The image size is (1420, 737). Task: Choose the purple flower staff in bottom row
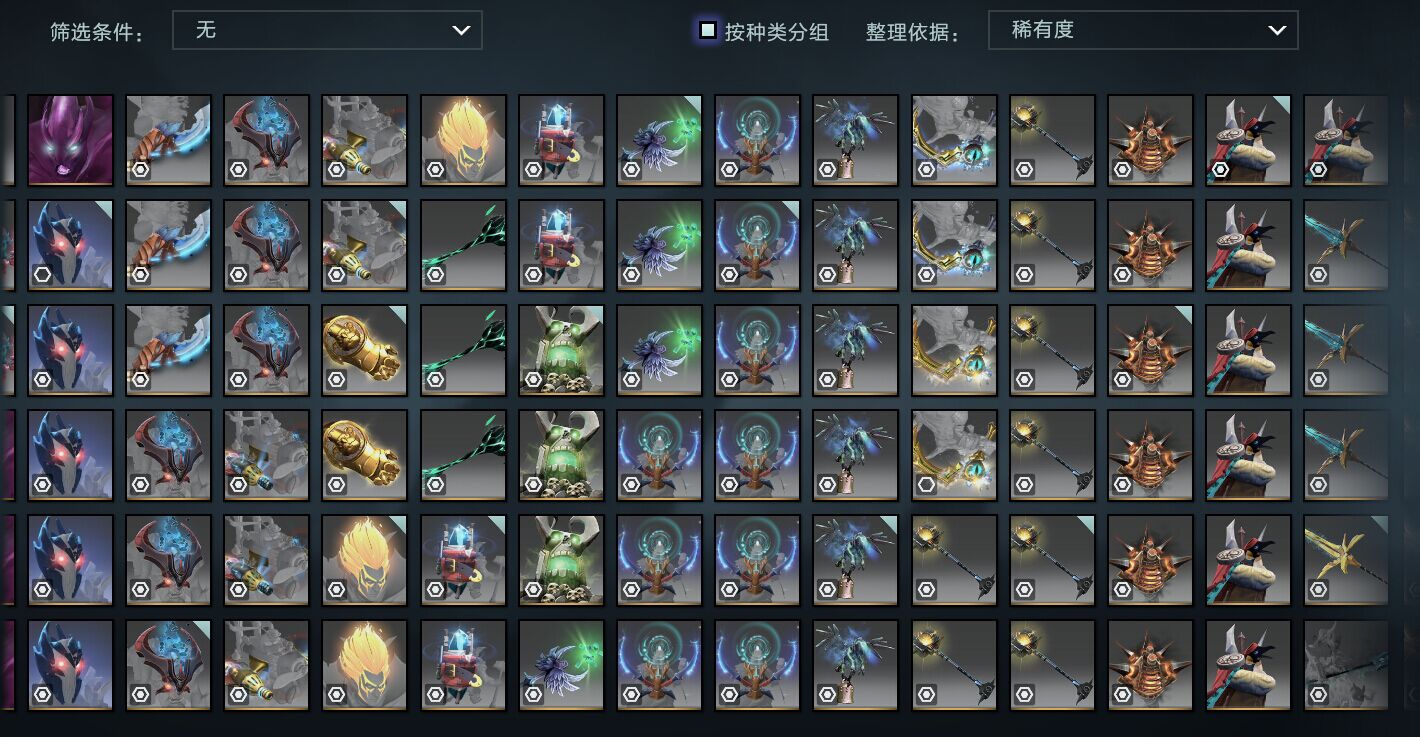[x=561, y=665]
